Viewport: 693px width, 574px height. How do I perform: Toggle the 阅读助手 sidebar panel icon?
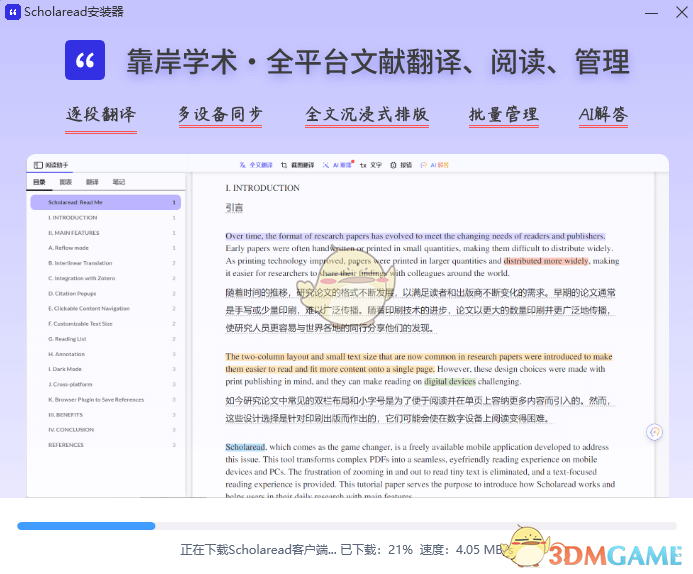(x=38, y=165)
